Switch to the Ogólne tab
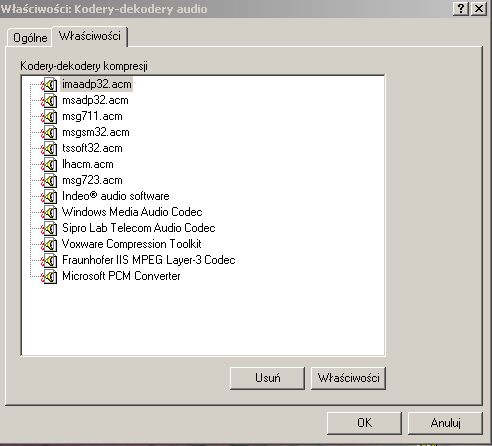This screenshot has height=446, width=492. click(30, 38)
